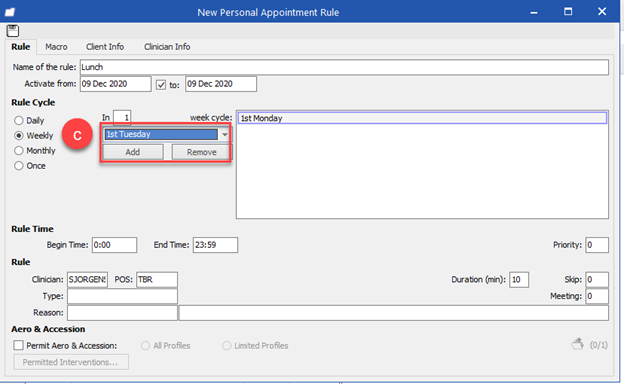Click the Remove button

[x=201, y=152]
